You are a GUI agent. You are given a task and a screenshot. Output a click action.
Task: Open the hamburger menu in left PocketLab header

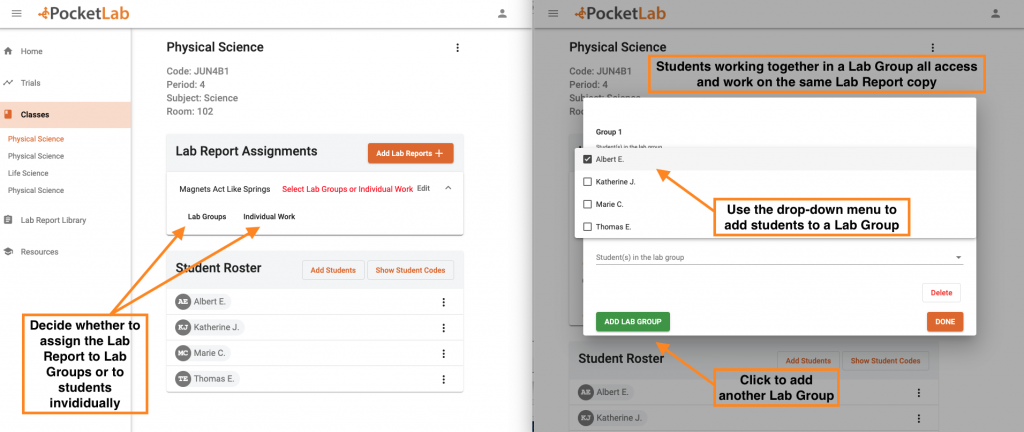16,13
